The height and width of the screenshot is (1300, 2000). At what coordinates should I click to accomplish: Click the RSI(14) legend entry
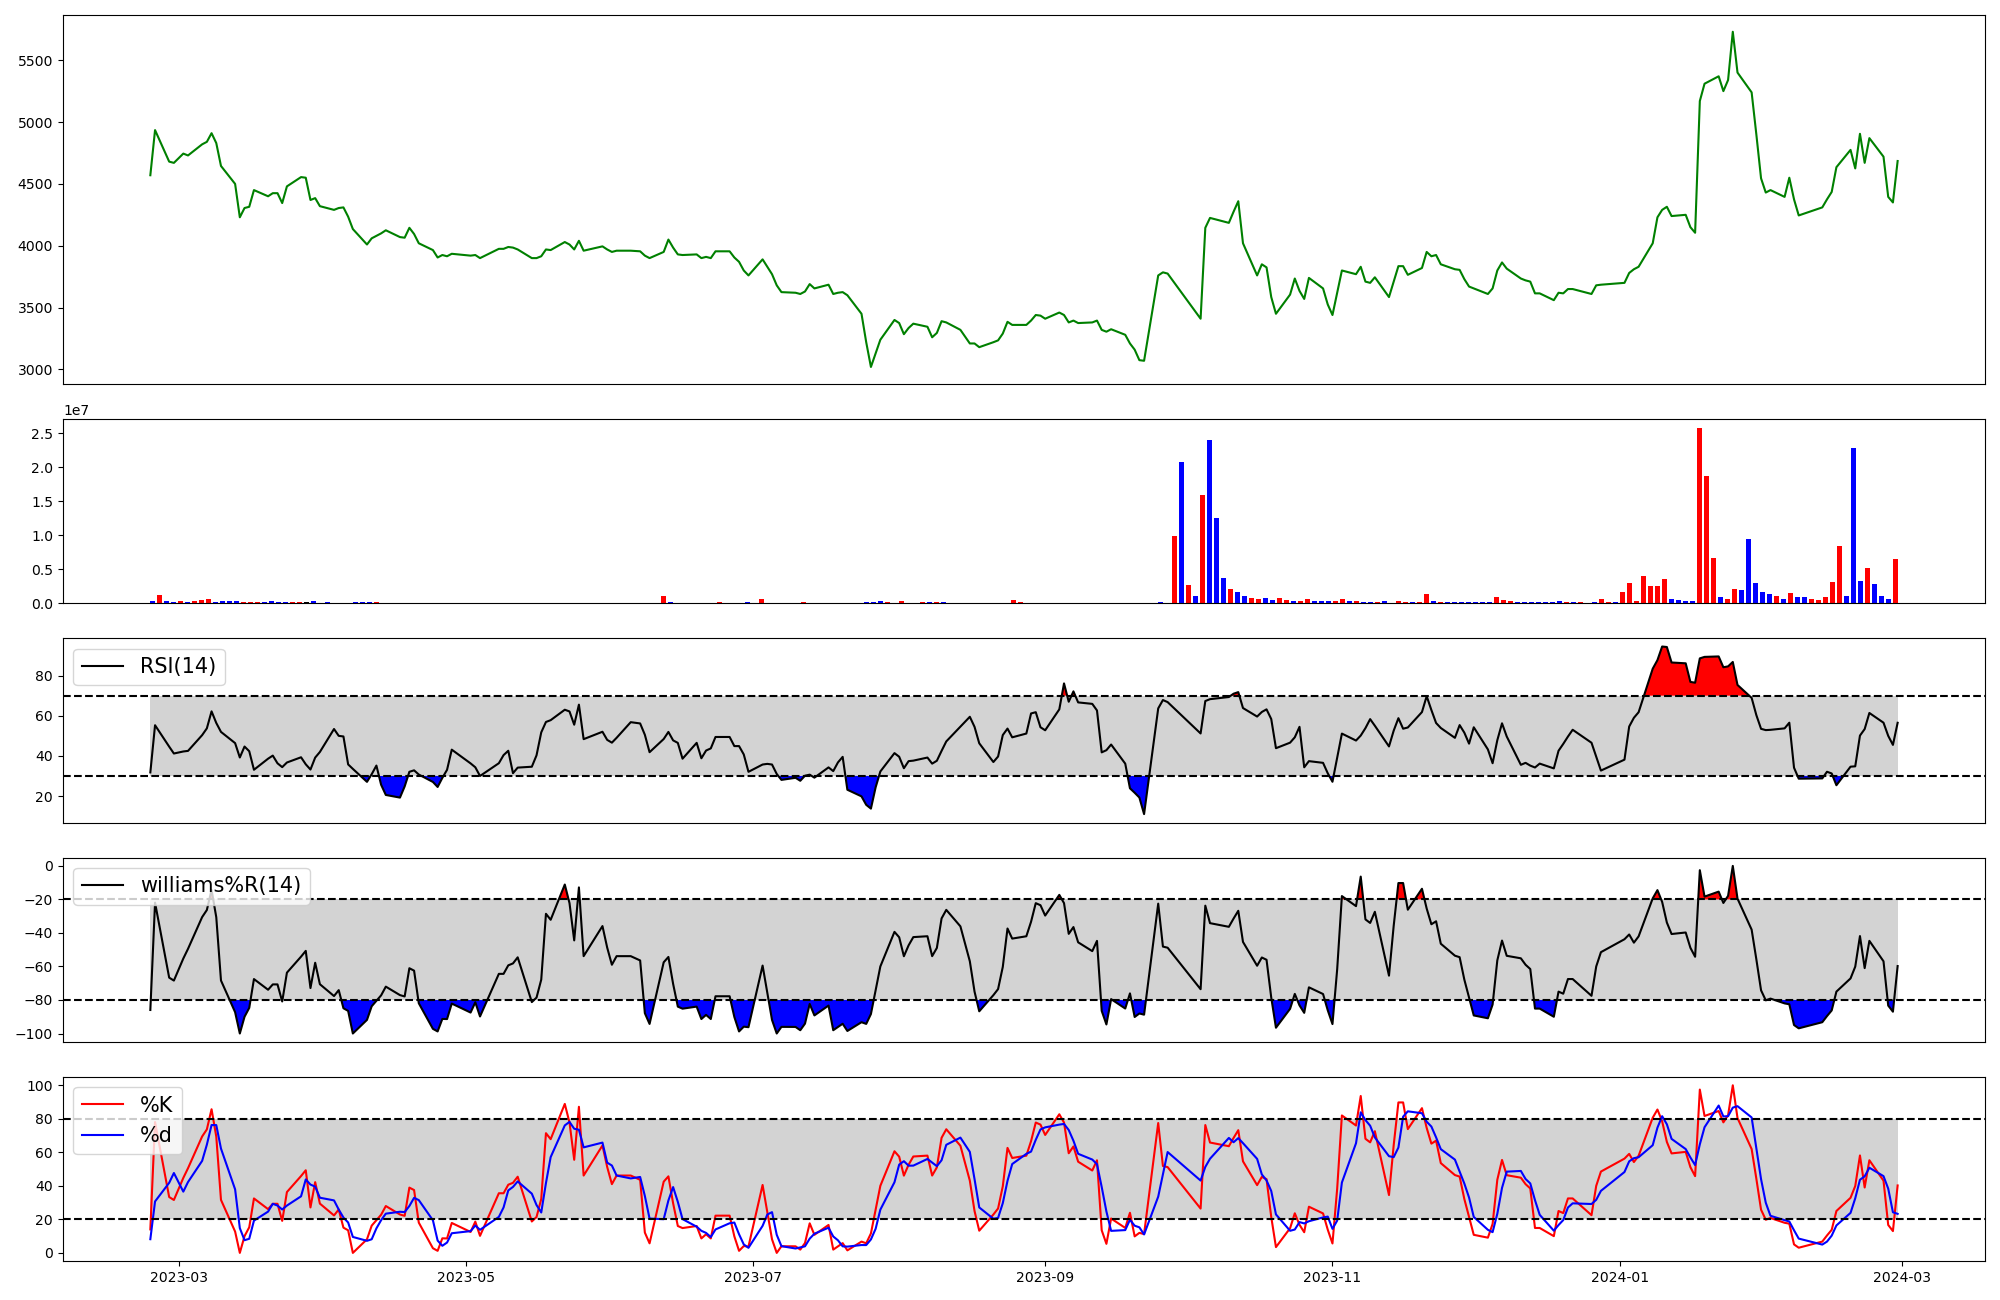coord(177,666)
